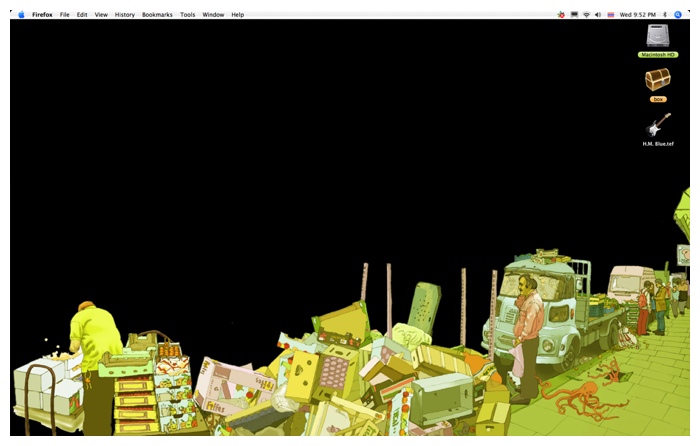Open the Apple menu
The height and width of the screenshot is (446, 700).
pos(21,15)
